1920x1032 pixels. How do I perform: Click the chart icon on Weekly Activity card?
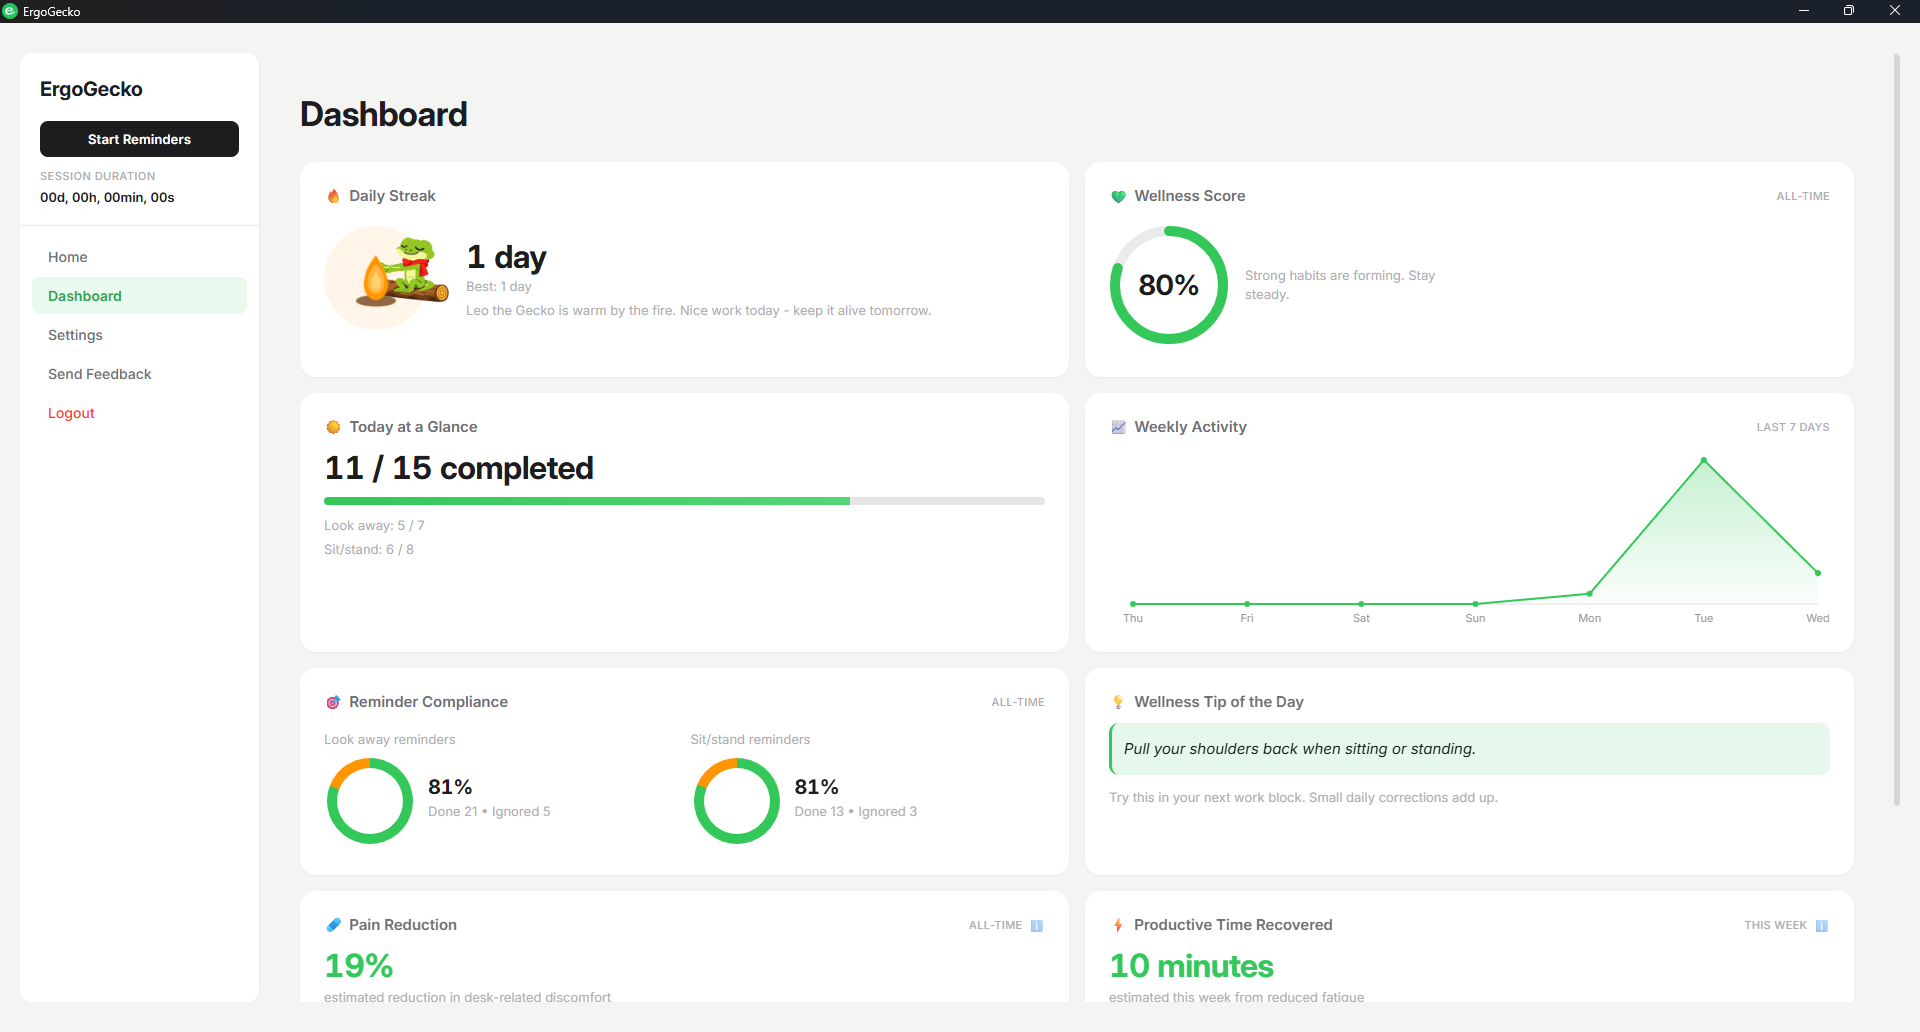pyautogui.click(x=1118, y=426)
